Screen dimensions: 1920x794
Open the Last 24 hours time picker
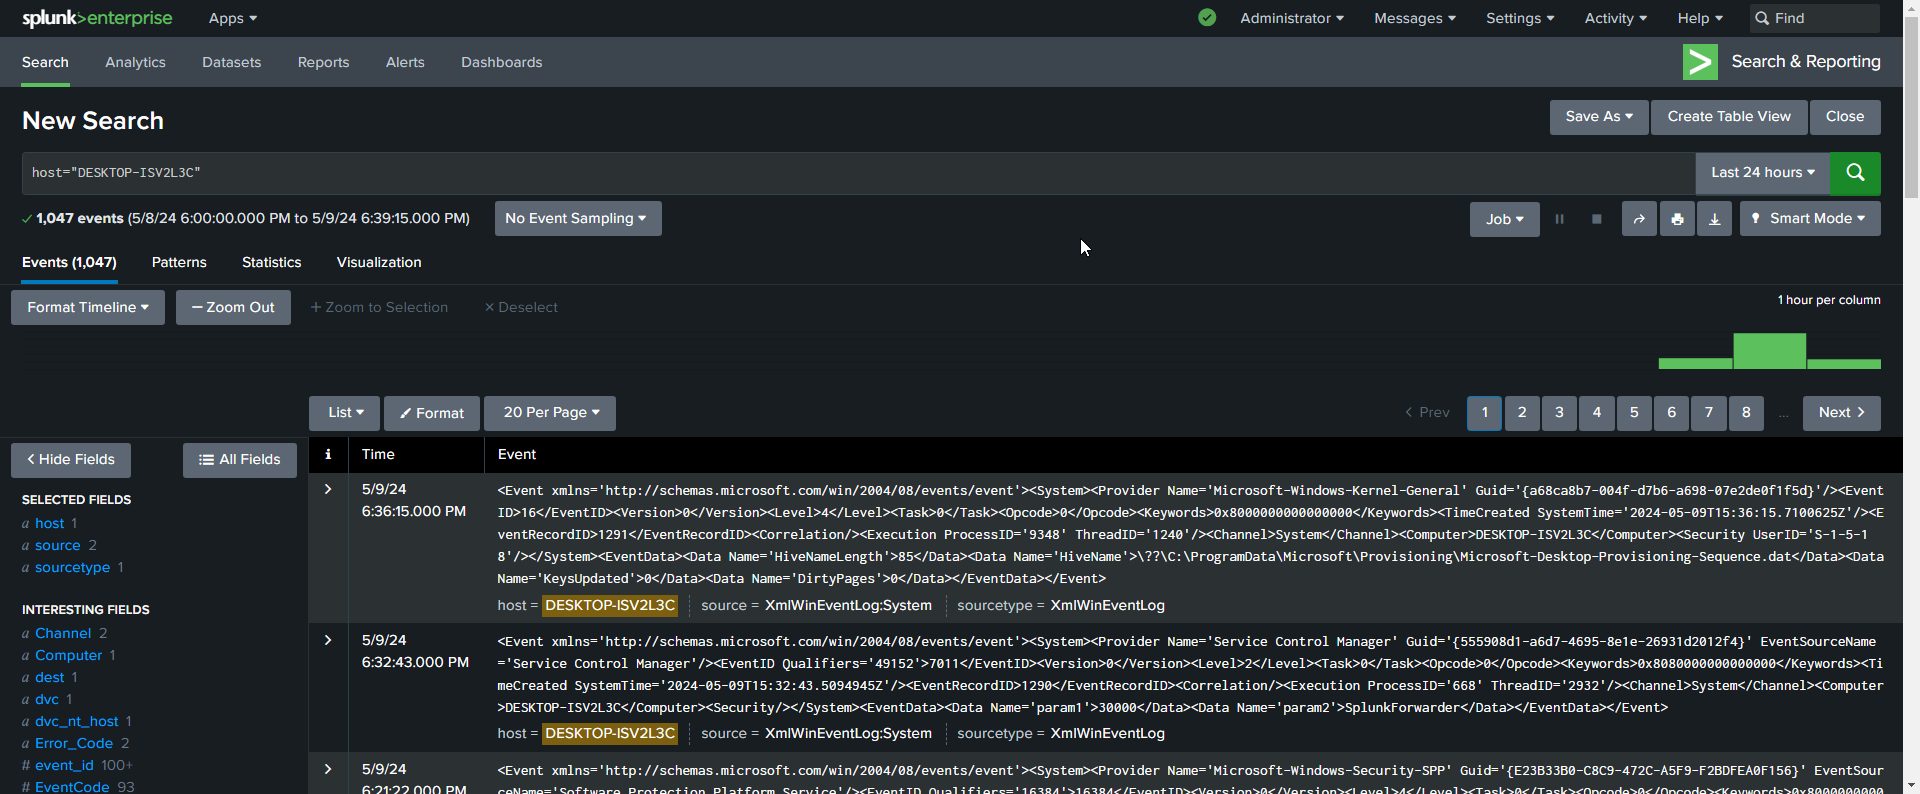[x=1762, y=173]
